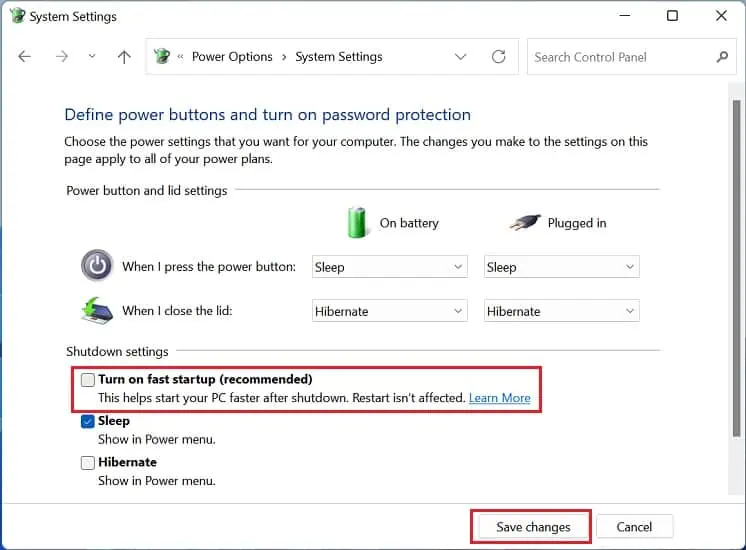Open the Learn More link
This screenshot has height=550, width=746.
(x=499, y=398)
